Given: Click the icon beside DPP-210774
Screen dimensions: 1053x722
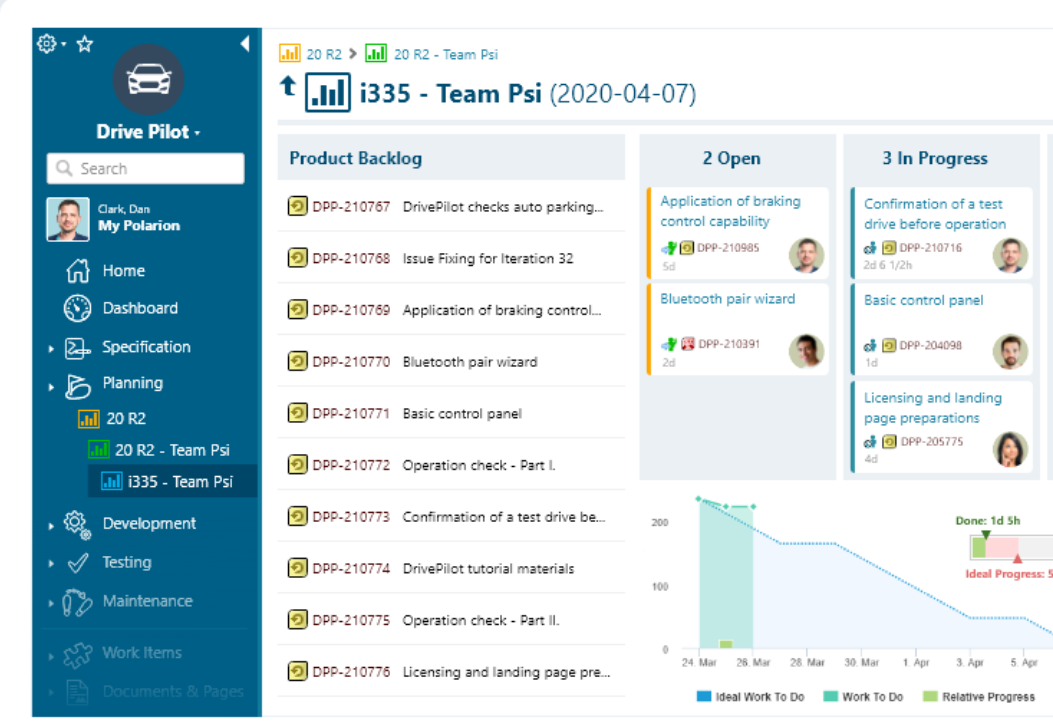Looking at the screenshot, I should click(297, 568).
